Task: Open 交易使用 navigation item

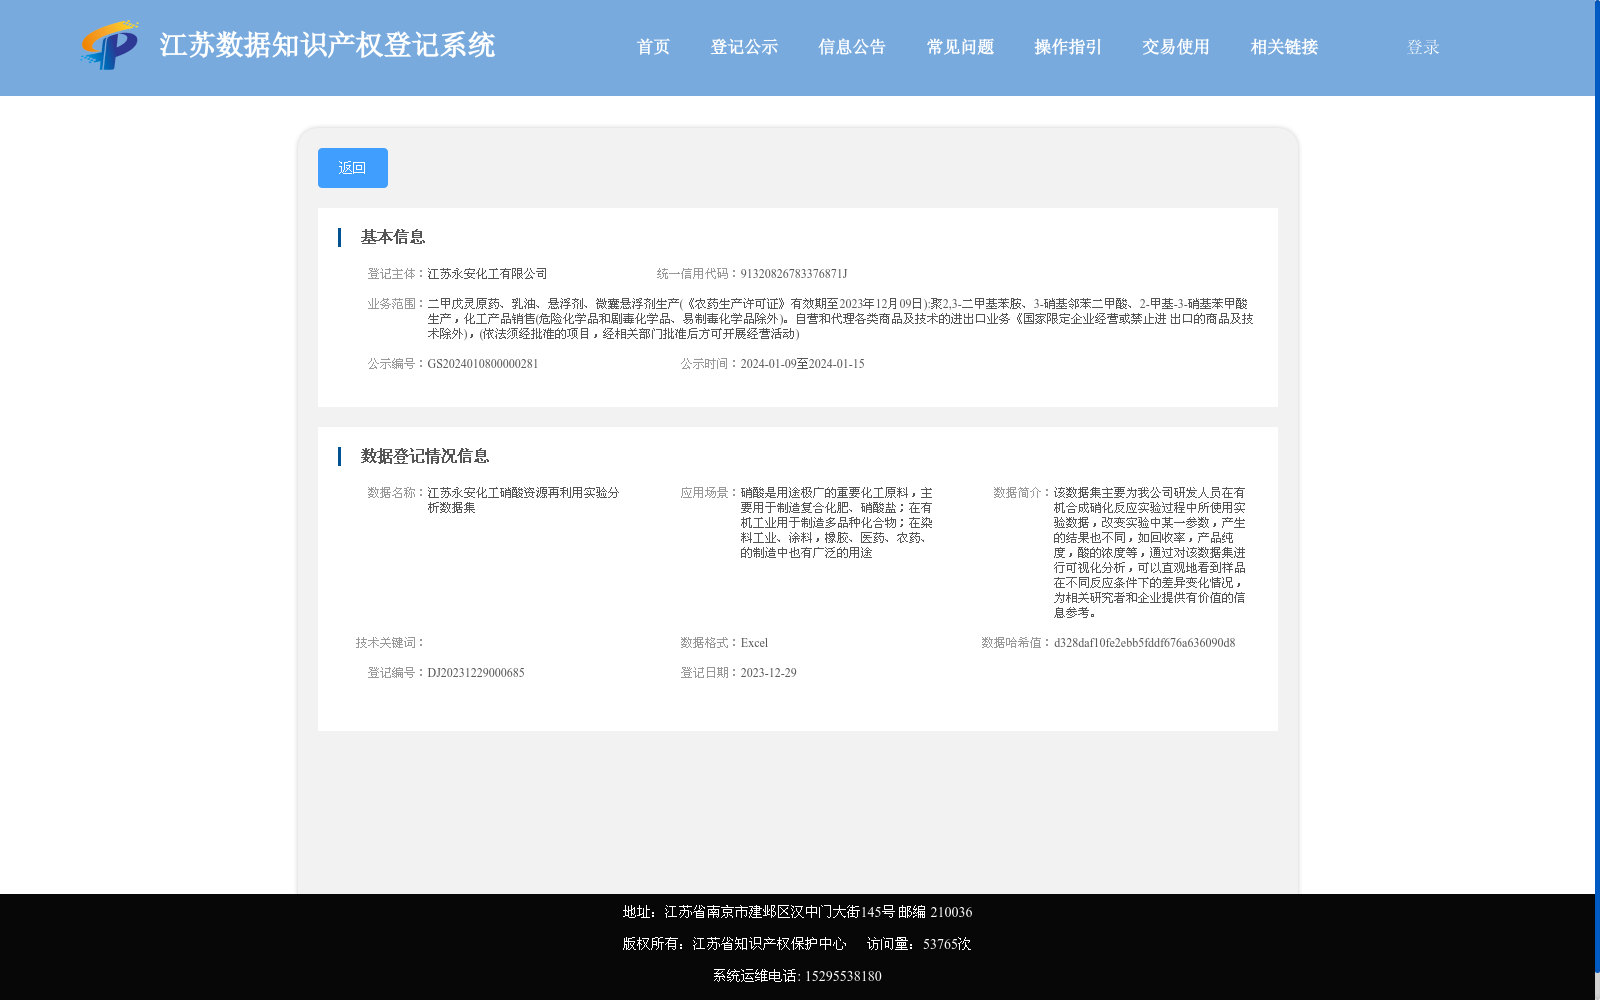Action: (1176, 47)
